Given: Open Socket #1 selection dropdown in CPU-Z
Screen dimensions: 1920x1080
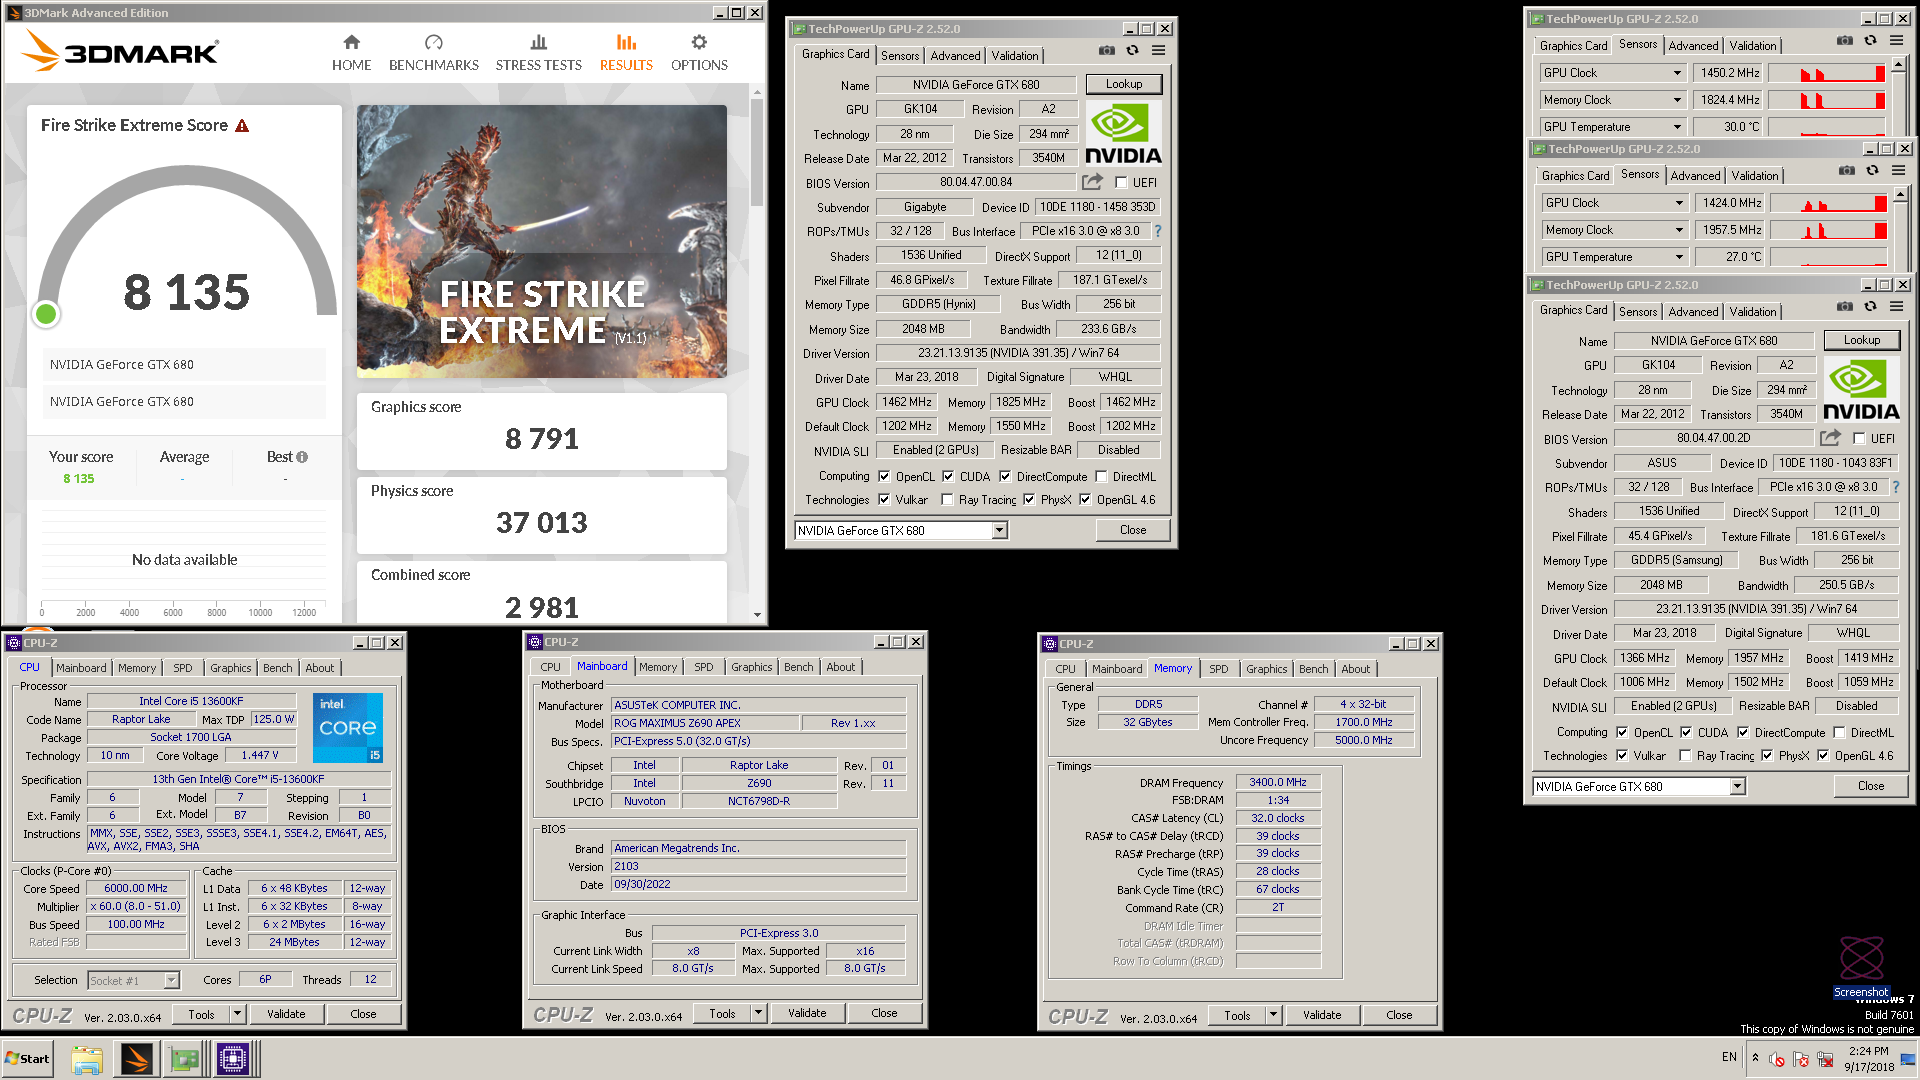Looking at the screenshot, I should tap(171, 981).
